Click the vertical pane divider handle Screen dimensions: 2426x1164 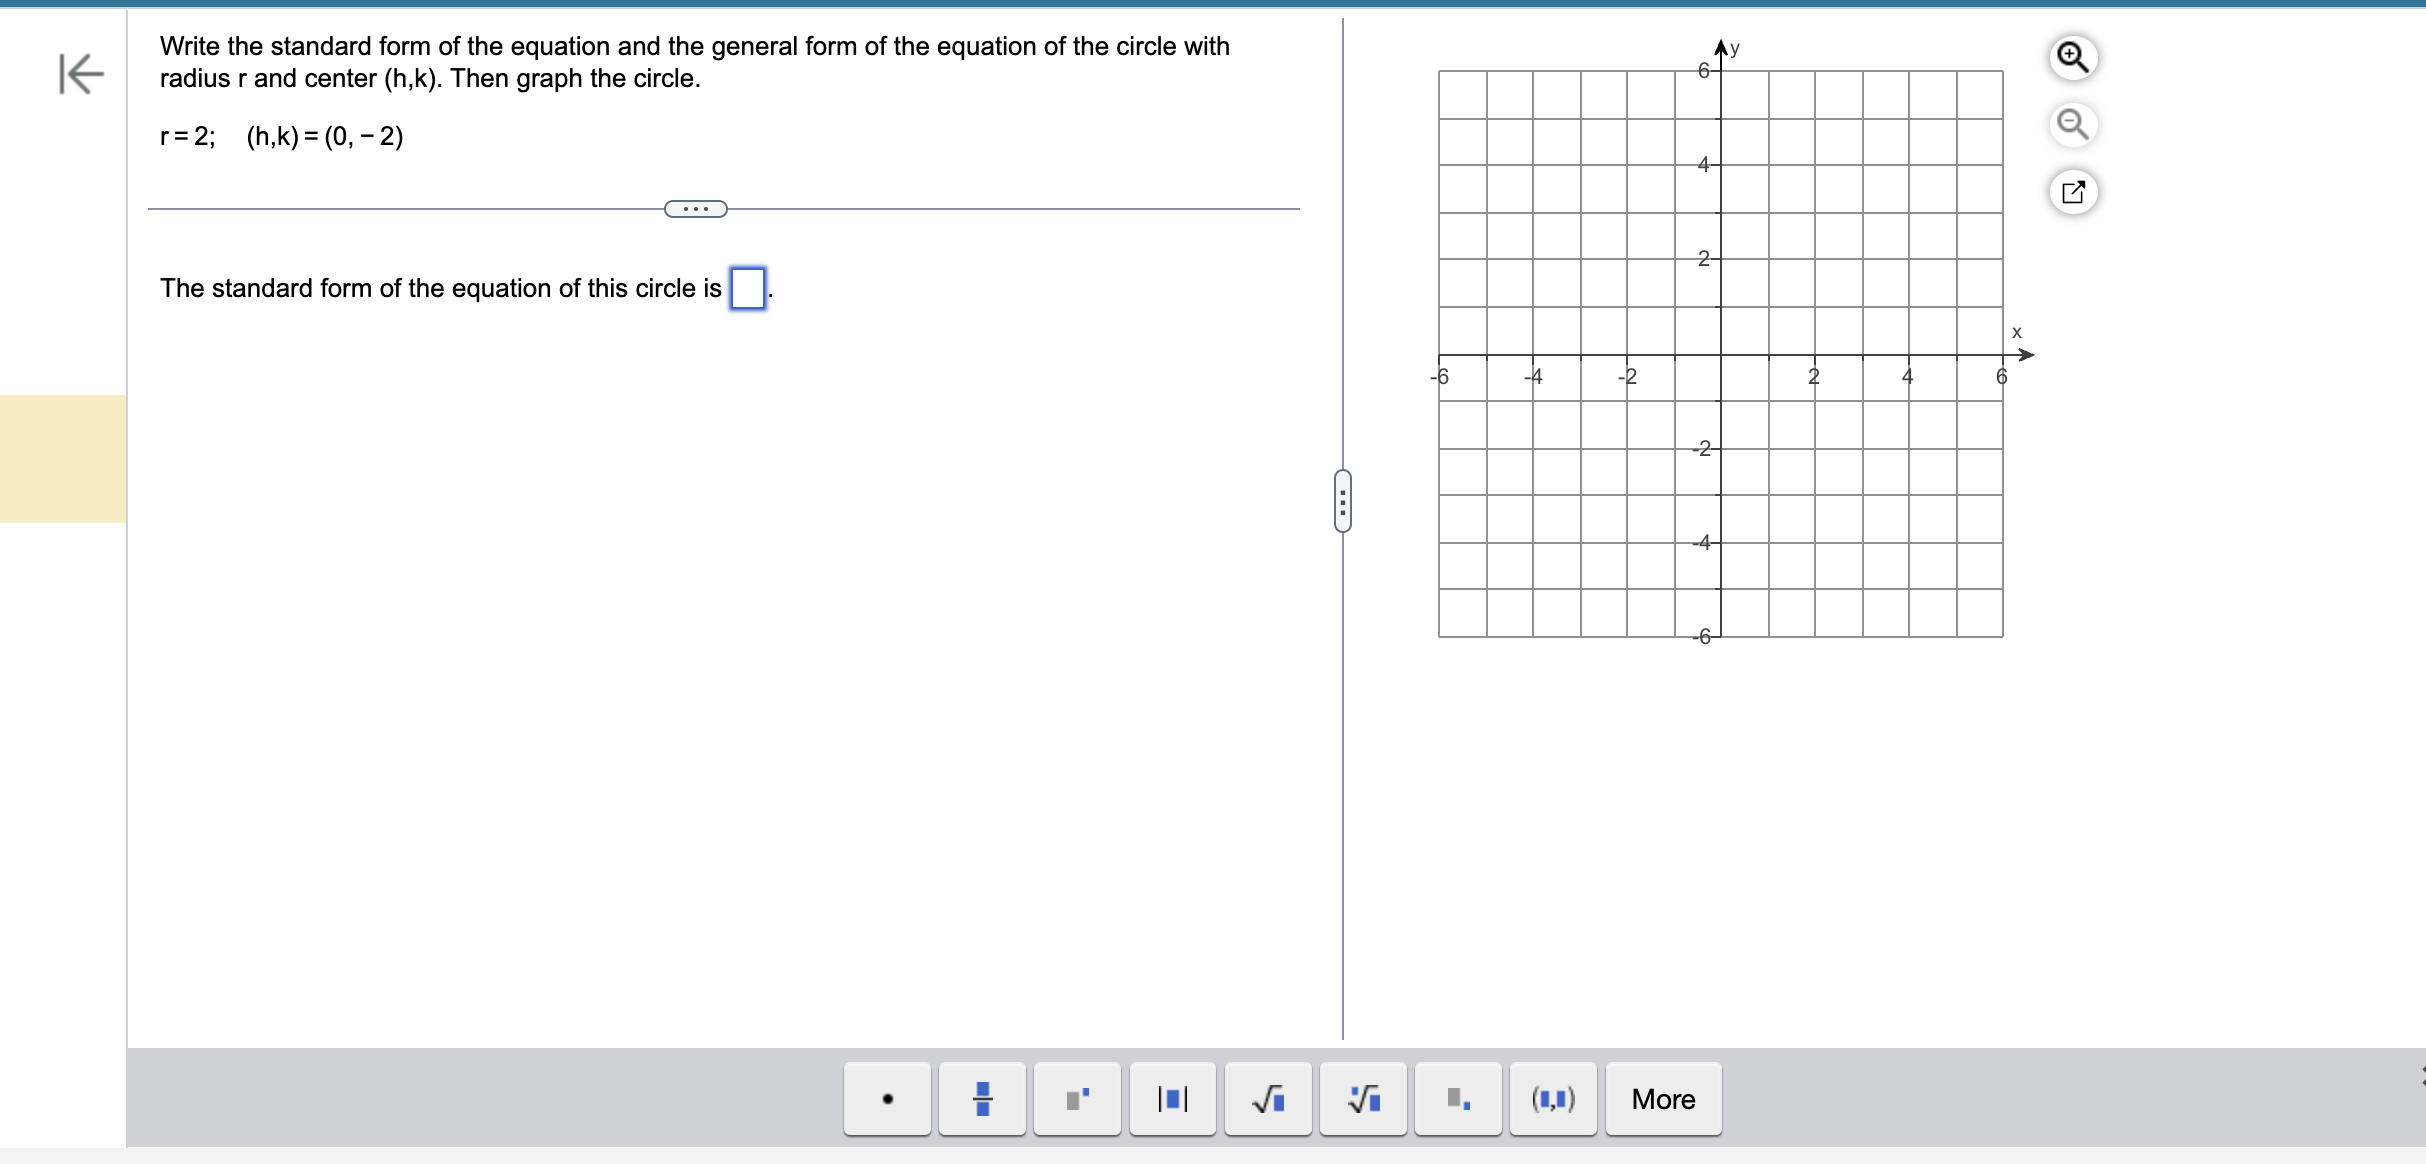[x=1342, y=501]
